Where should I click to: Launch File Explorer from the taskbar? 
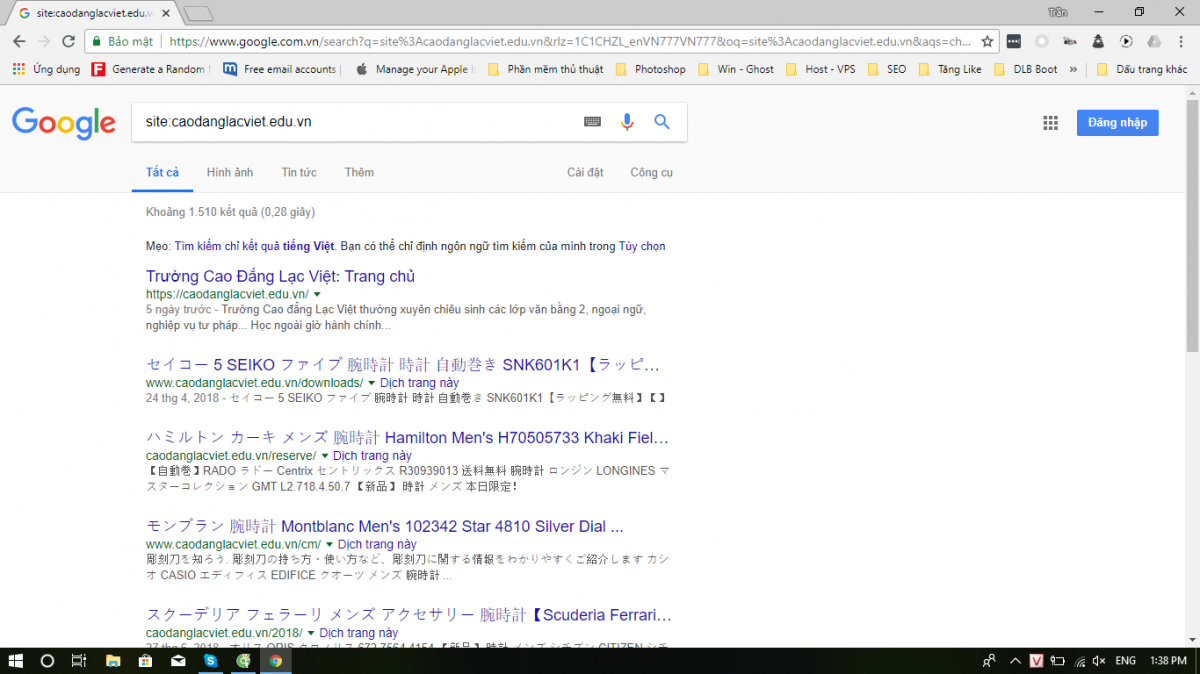pos(113,660)
